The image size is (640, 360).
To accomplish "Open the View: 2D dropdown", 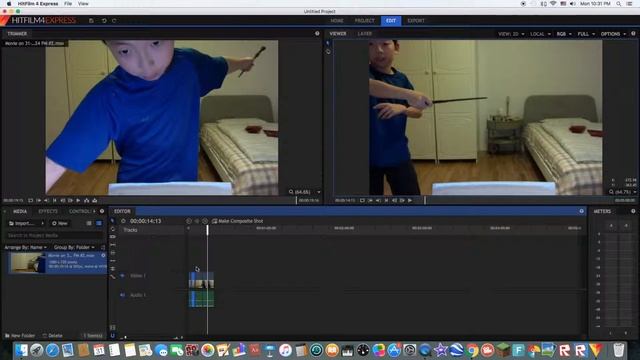I will click(511, 34).
